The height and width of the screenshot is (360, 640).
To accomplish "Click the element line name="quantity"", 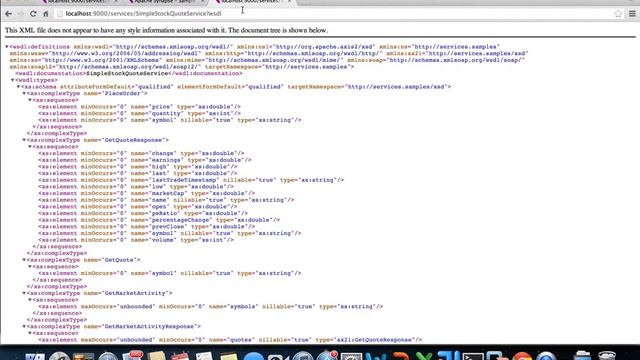I will pos(140,113).
